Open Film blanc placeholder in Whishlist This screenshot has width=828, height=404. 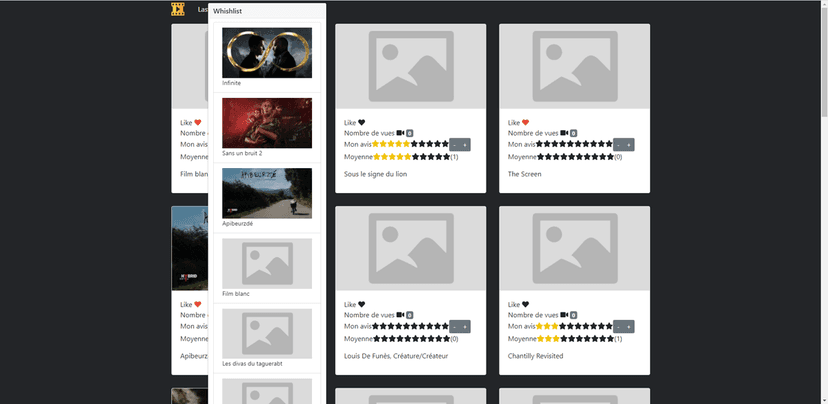coord(267,264)
